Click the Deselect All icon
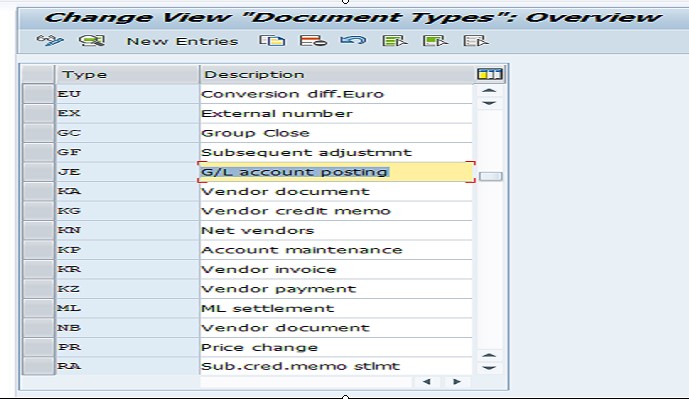 click(x=476, y=41)
